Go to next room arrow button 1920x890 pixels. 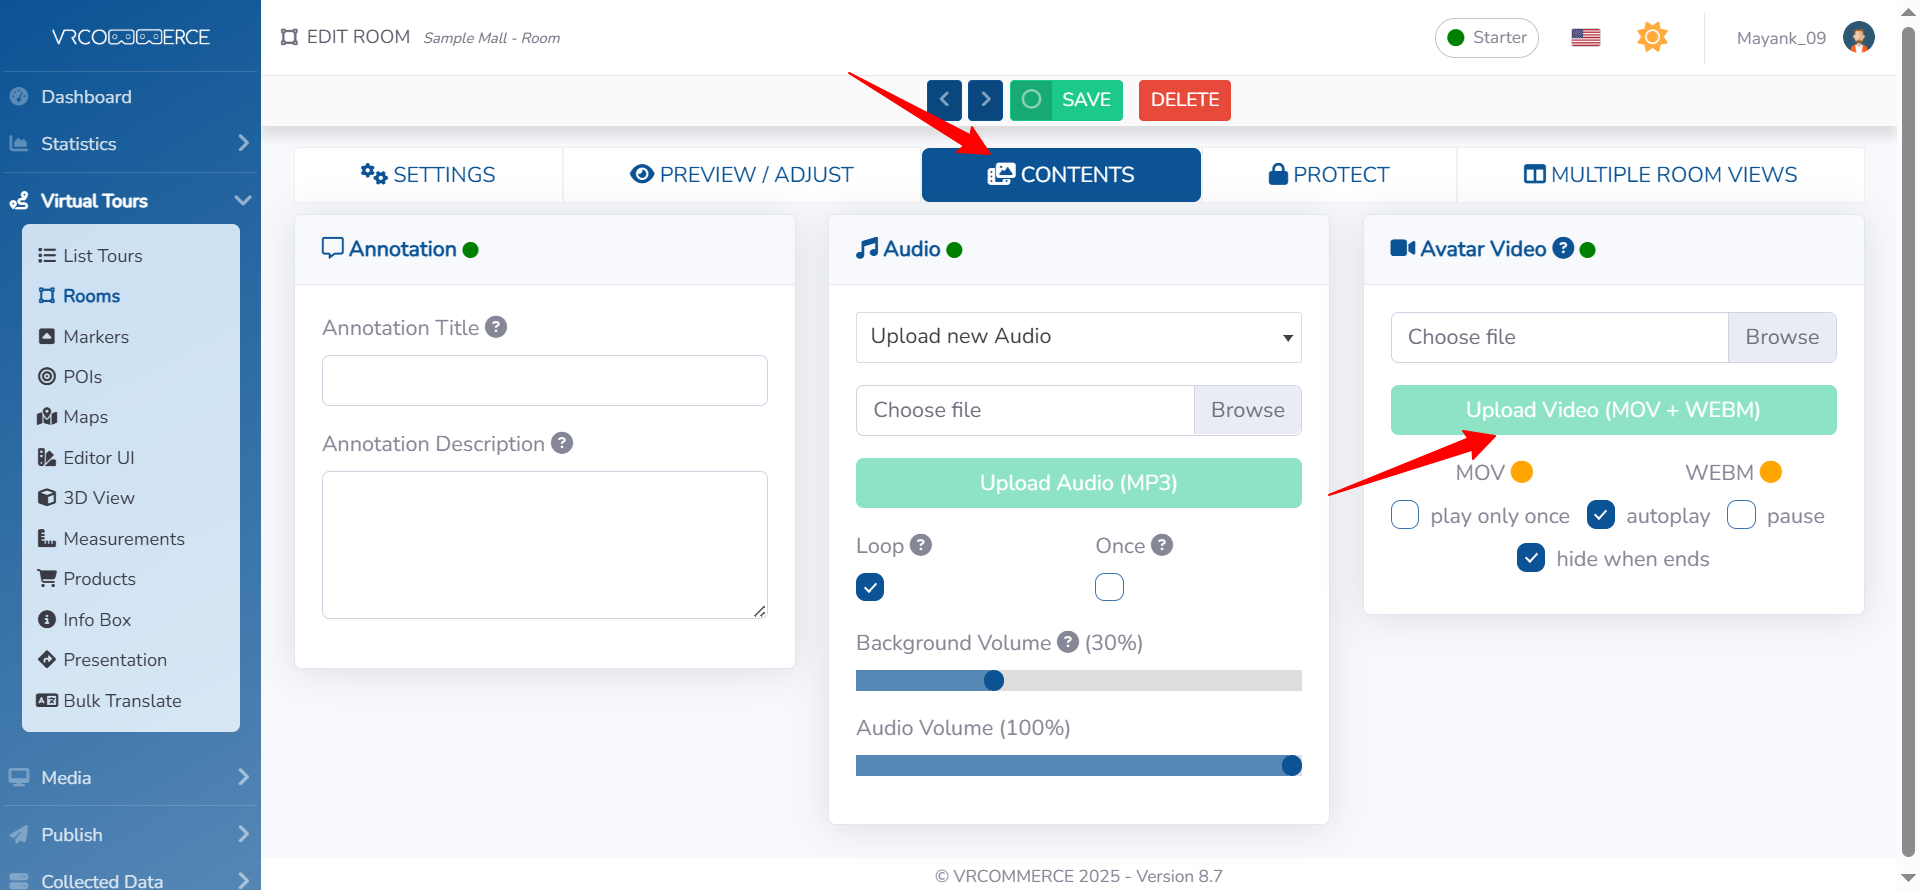[985, 100]
